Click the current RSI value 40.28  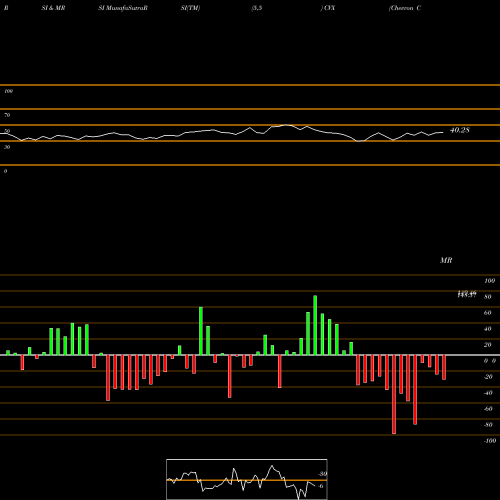pos(460,130)
